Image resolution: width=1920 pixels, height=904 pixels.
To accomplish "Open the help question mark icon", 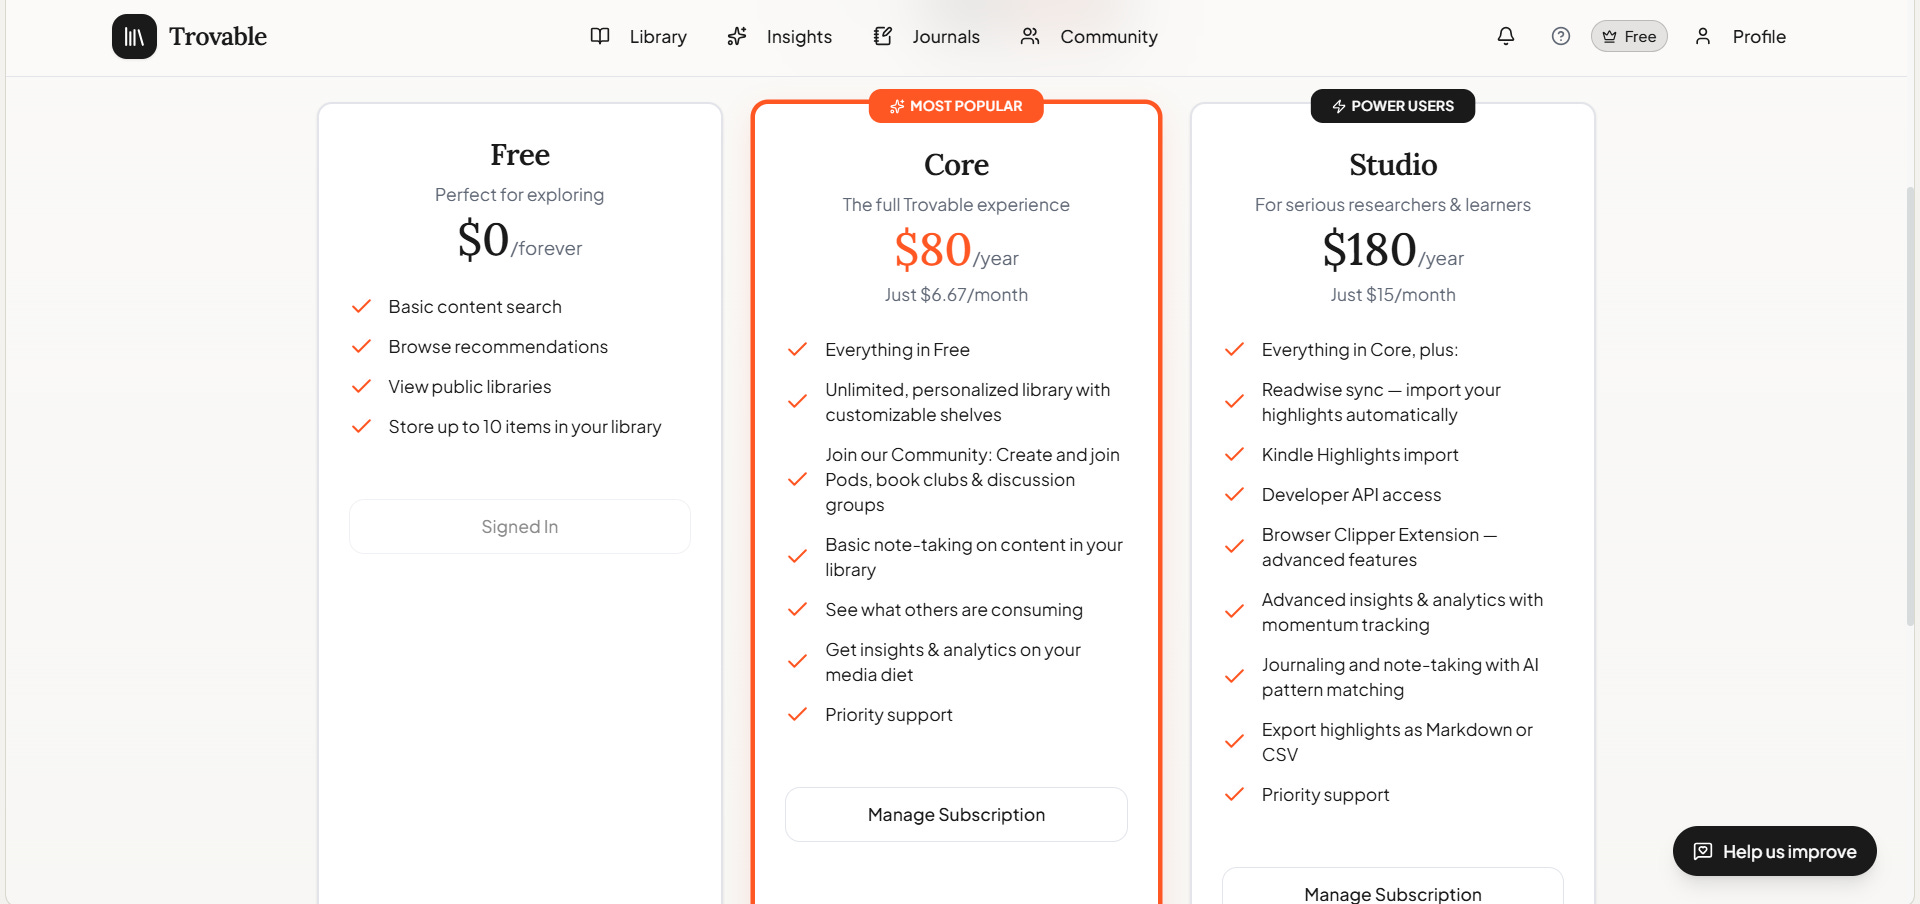I will pyautogui.click(x=1561, y=36).
